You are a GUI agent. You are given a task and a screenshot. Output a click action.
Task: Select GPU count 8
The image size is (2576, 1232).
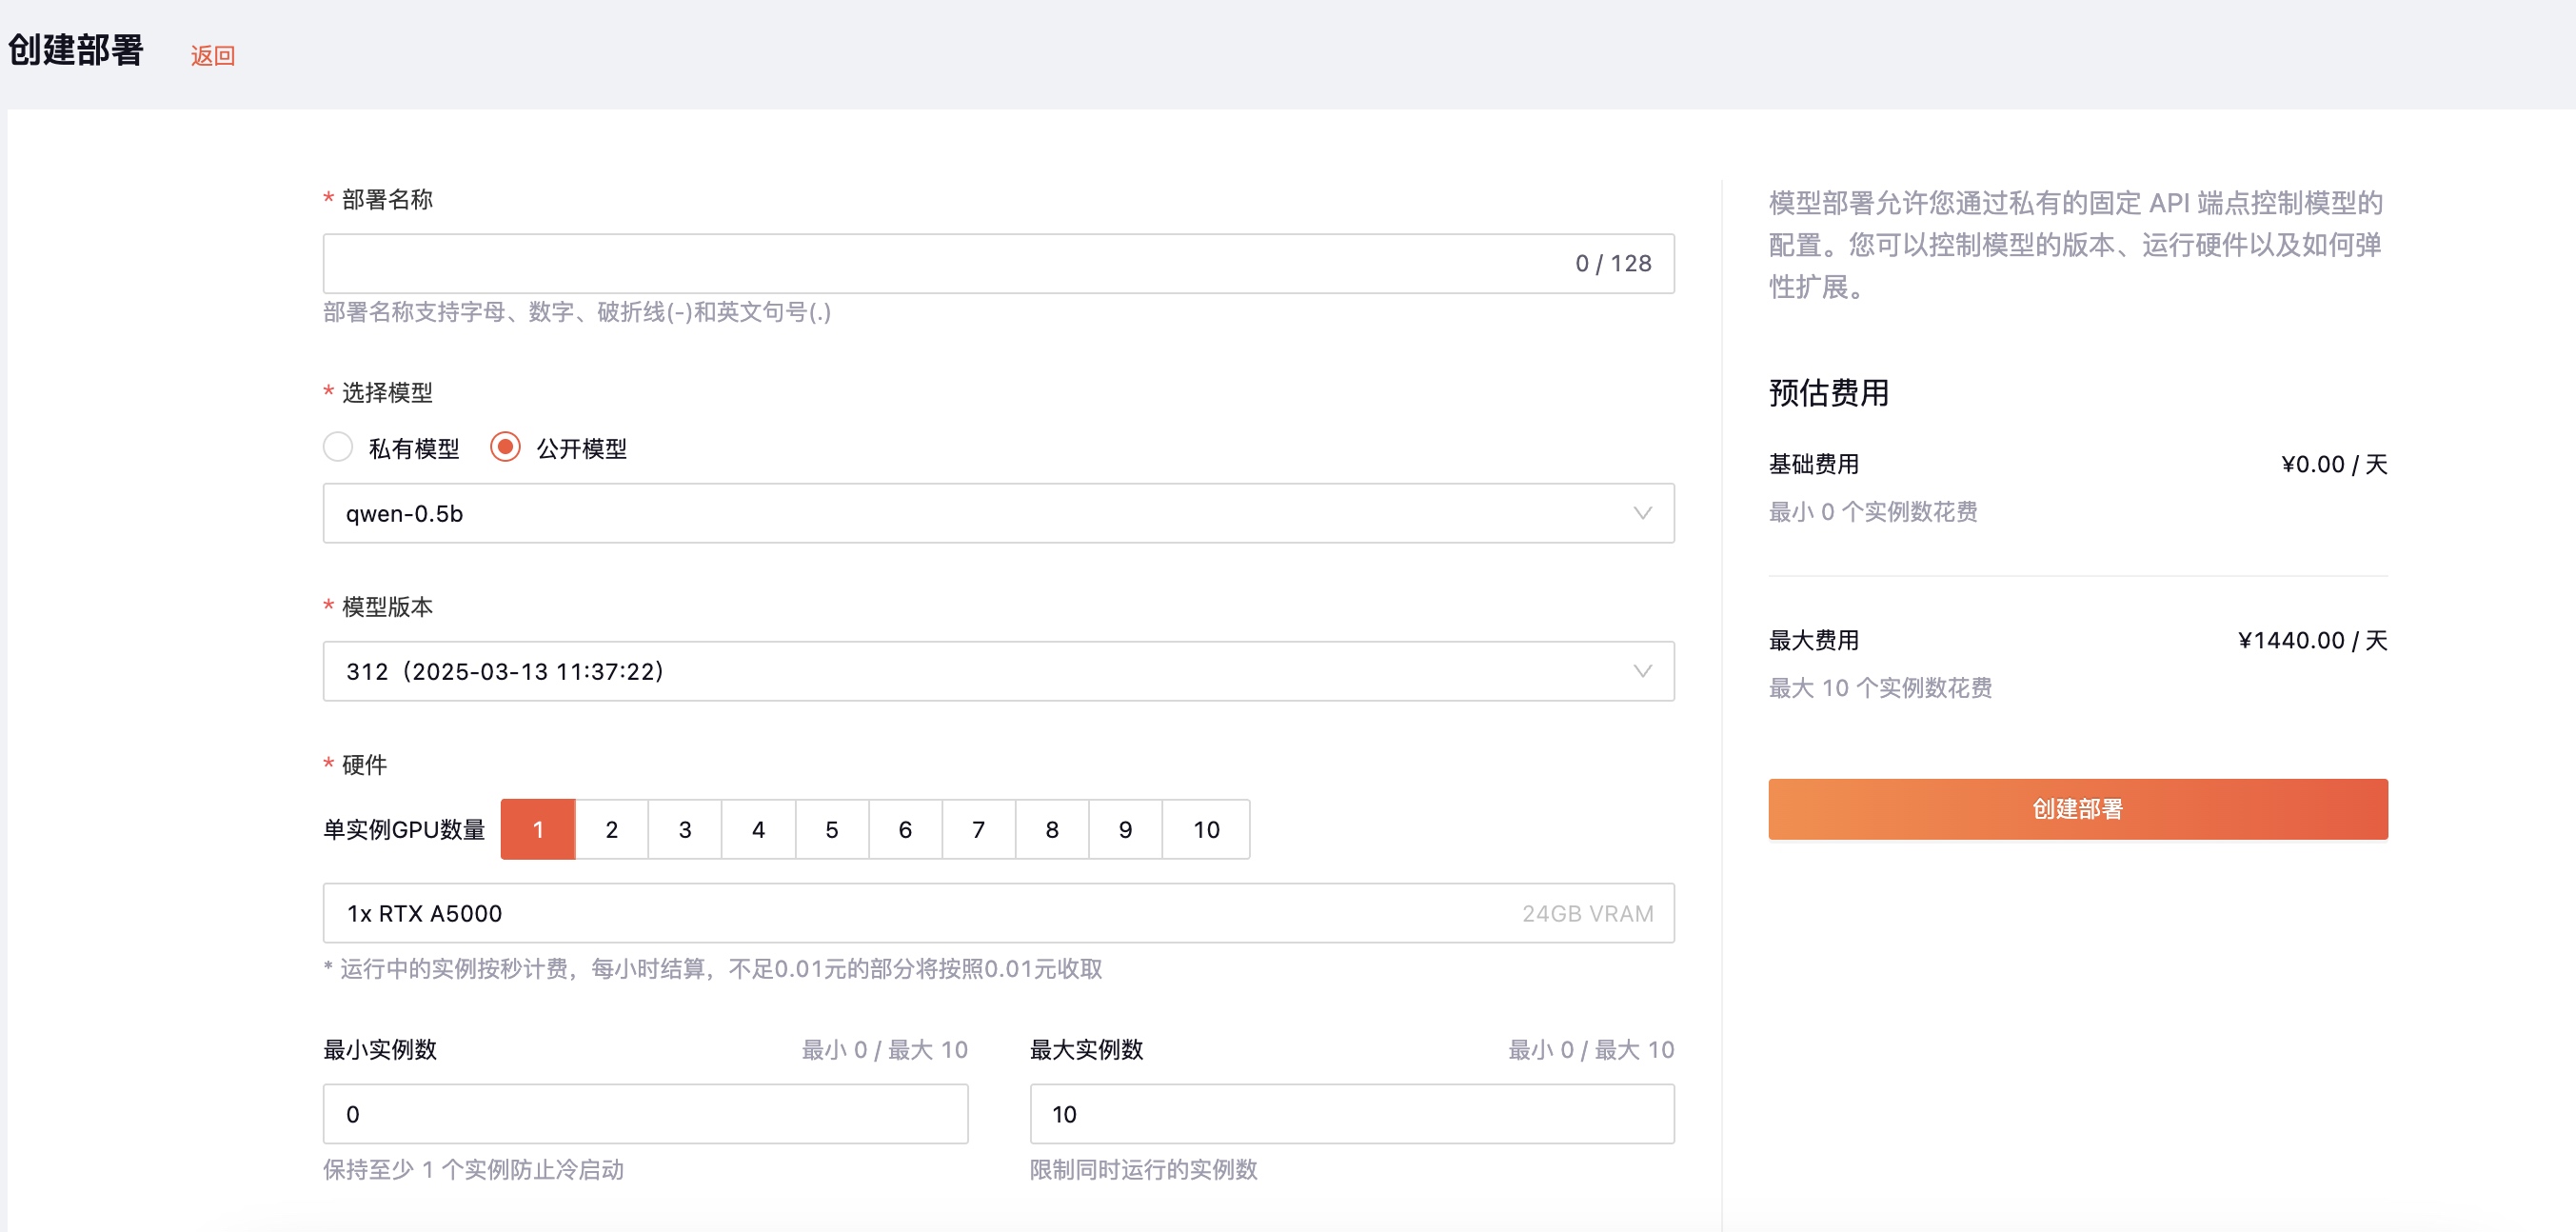(x=1052, y=830)
